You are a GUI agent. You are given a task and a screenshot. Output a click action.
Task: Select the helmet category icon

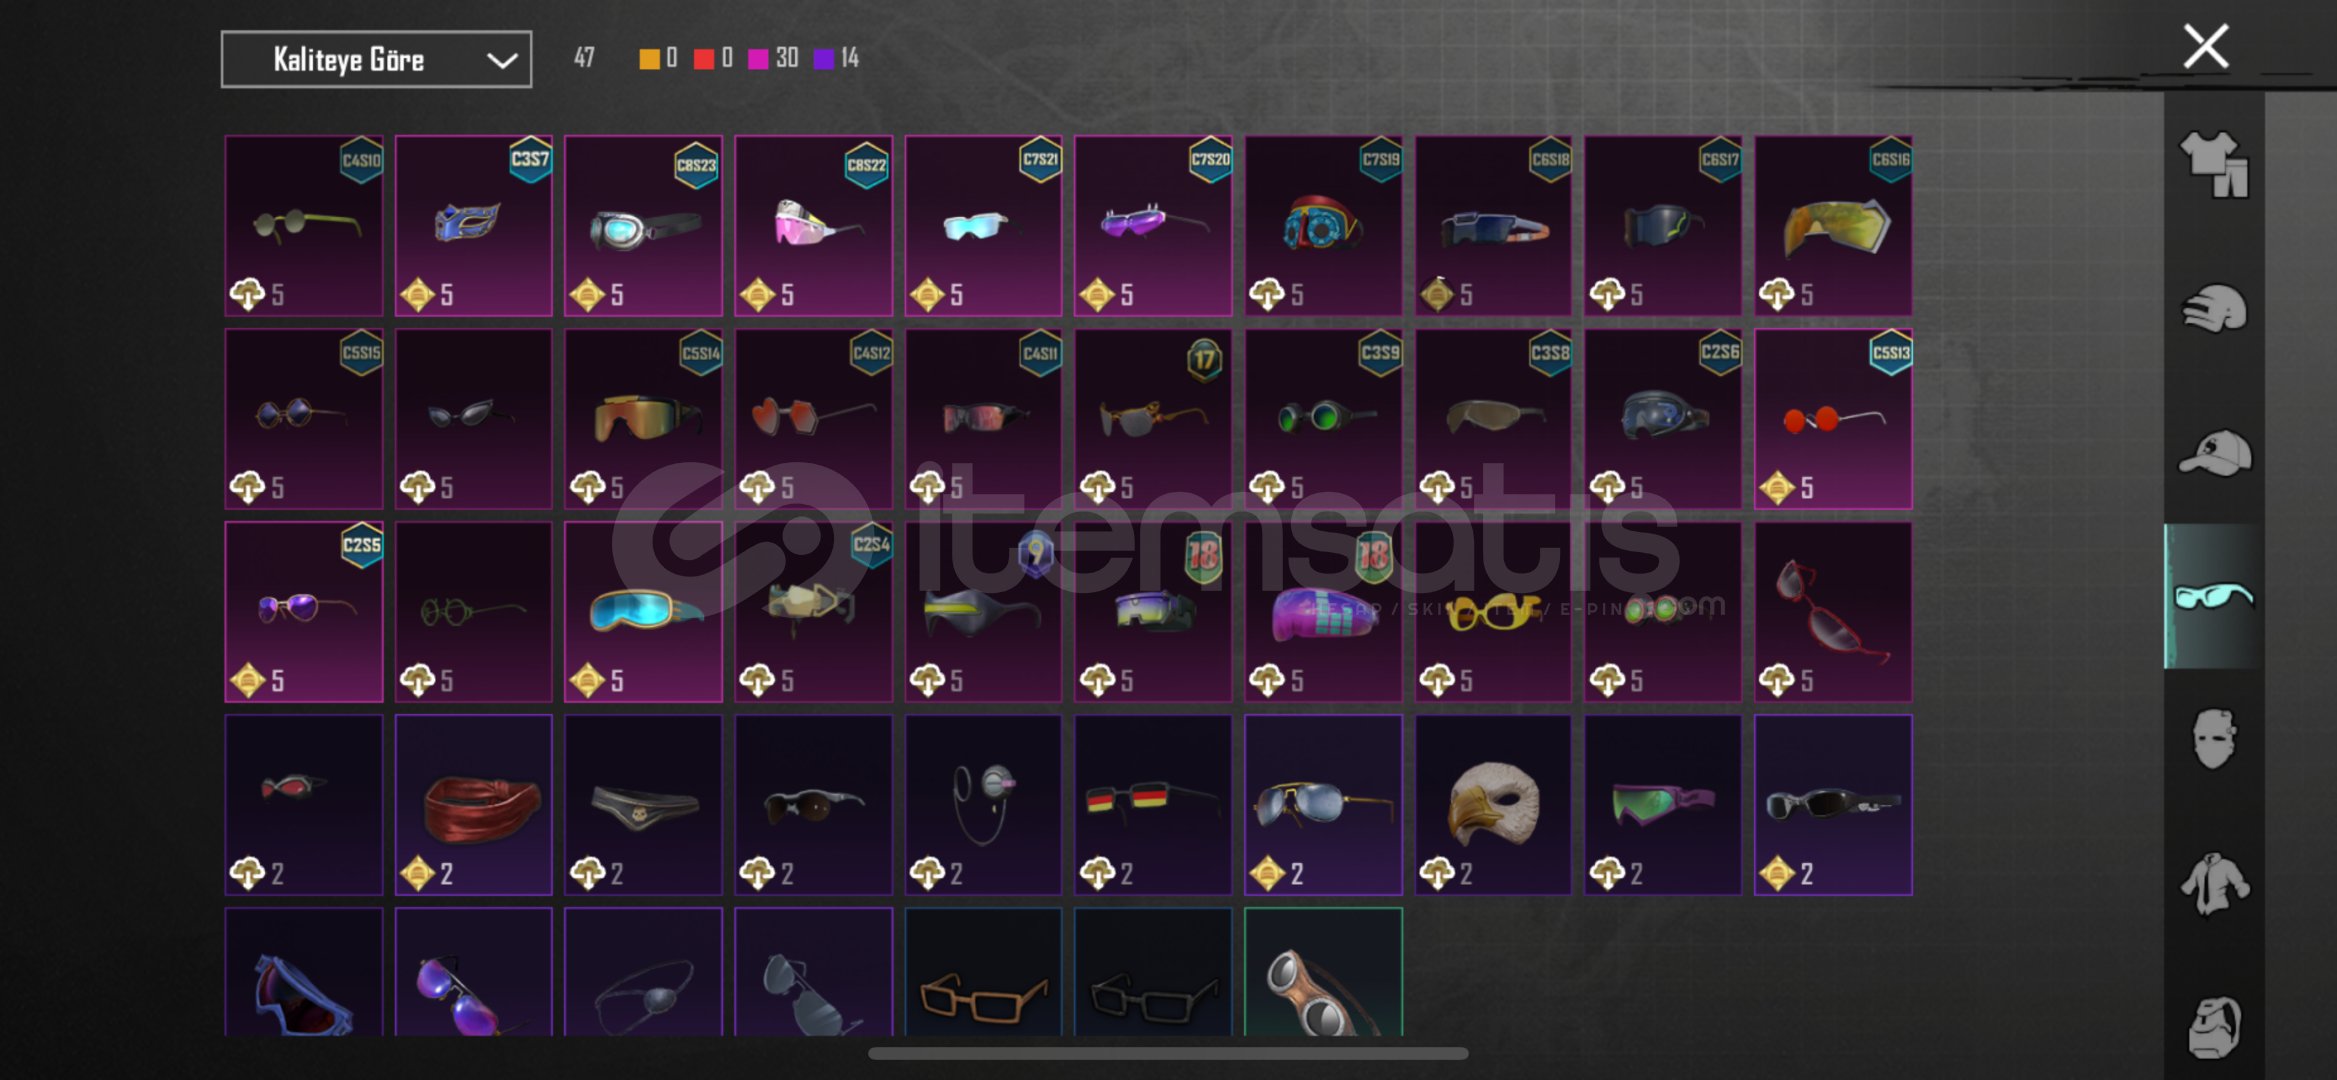click(x=2214, y=309)
